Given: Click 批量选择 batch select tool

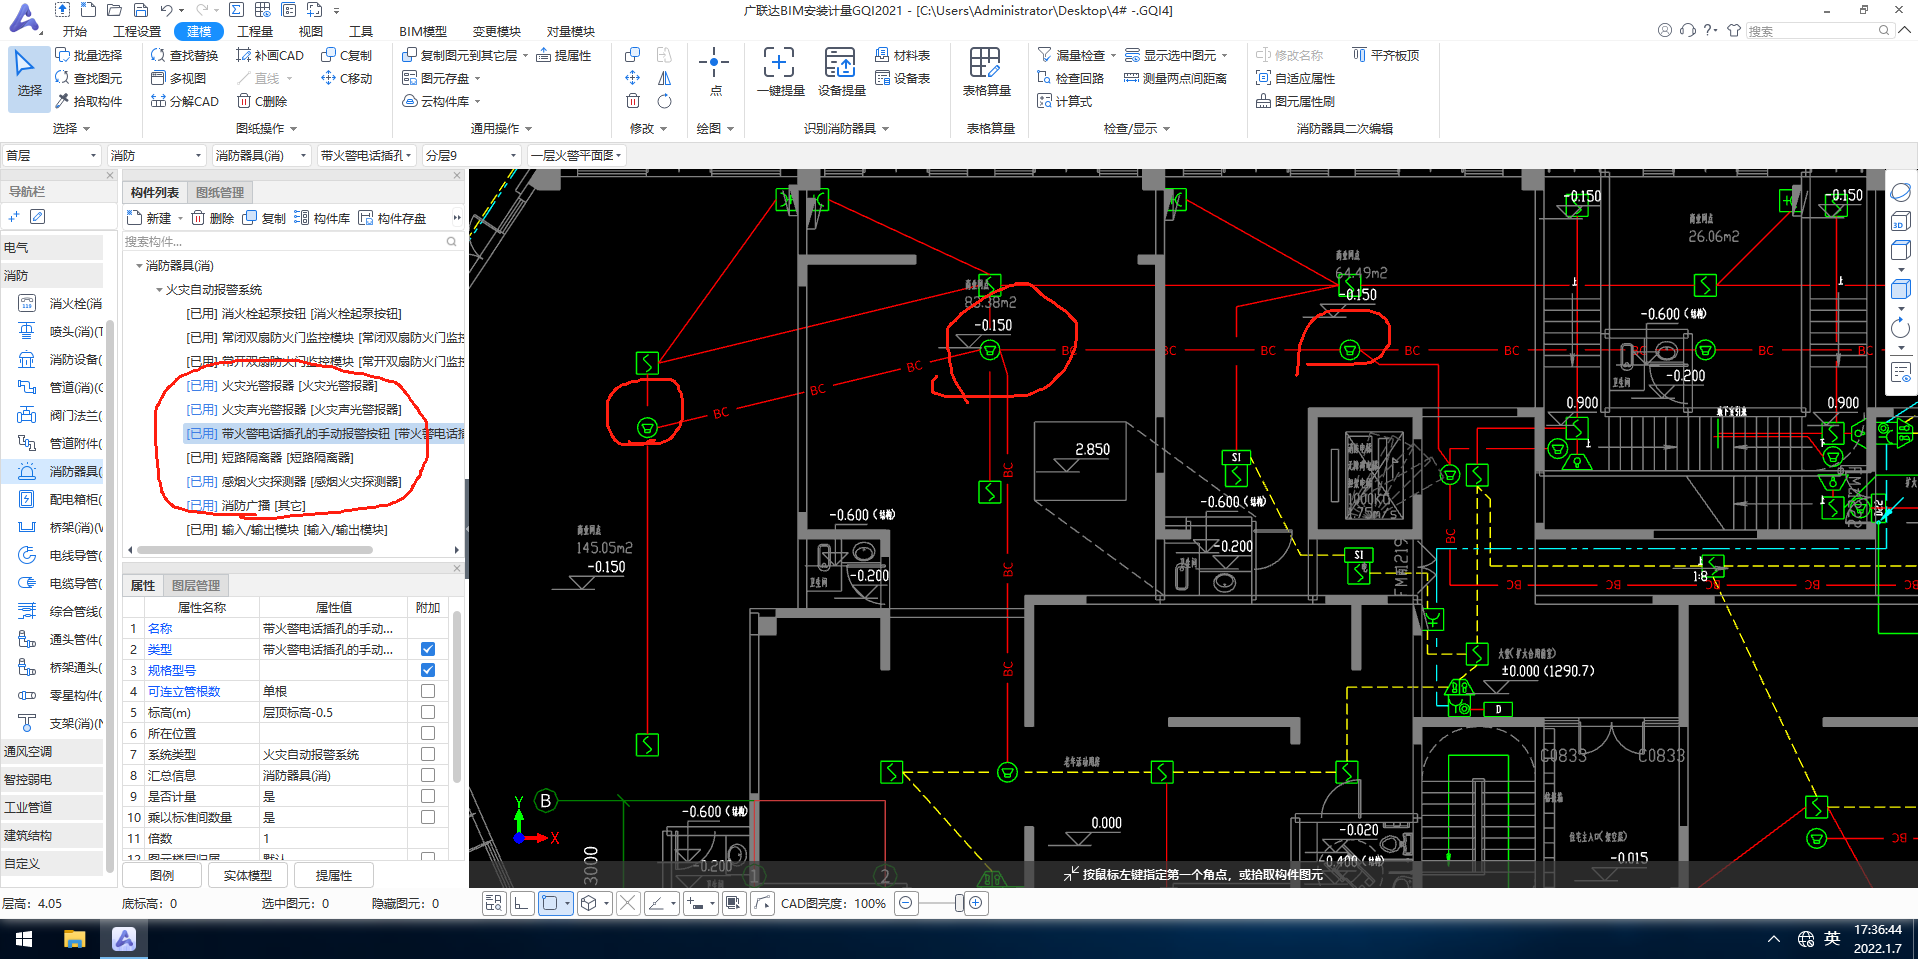Looking at the screenshot, I should coord(89,55).
